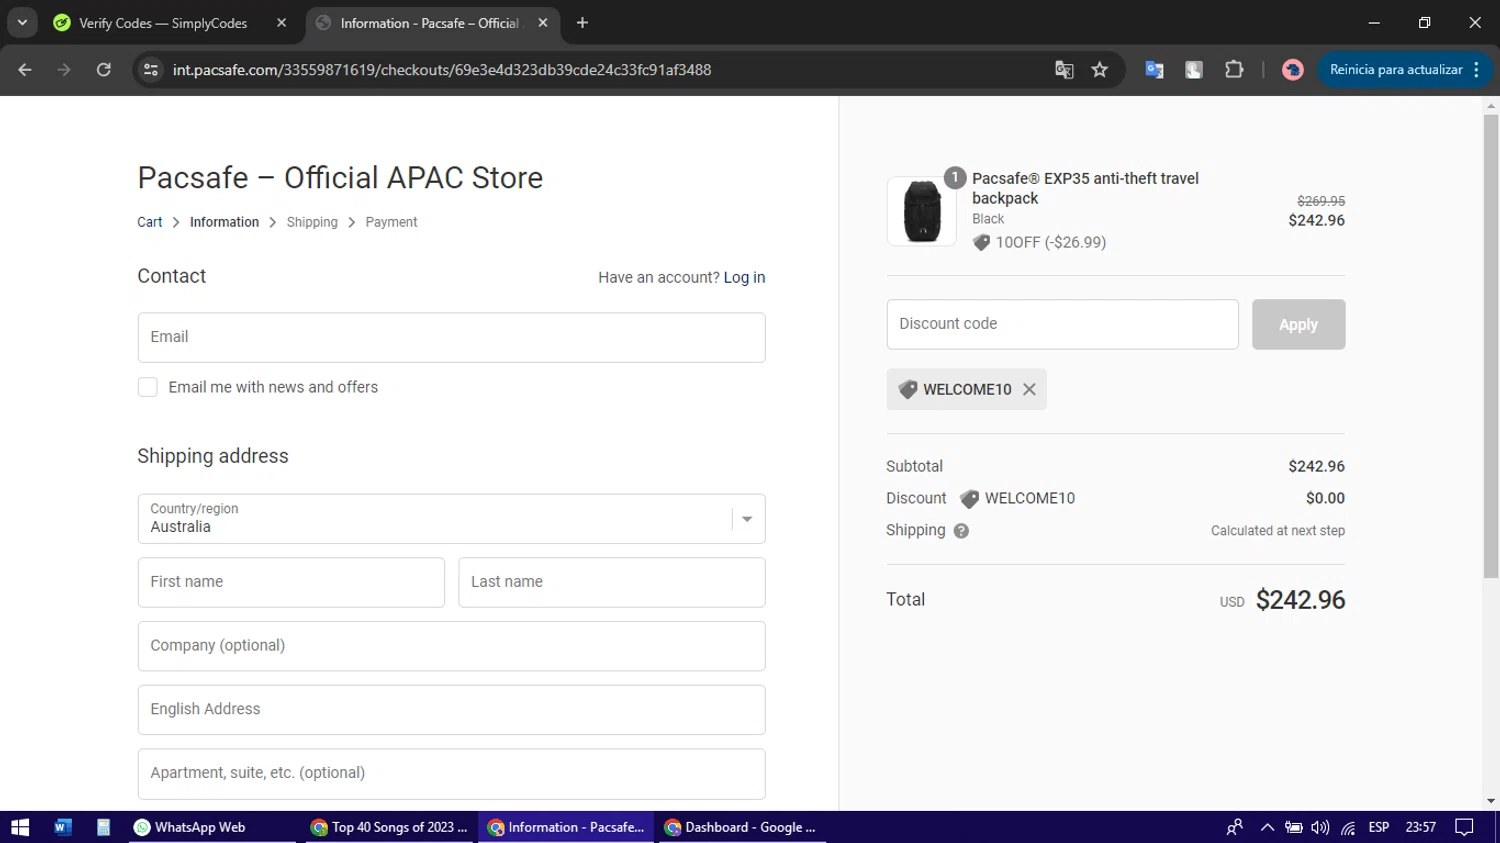Select the Information breadcrumb step

point(224,222)
